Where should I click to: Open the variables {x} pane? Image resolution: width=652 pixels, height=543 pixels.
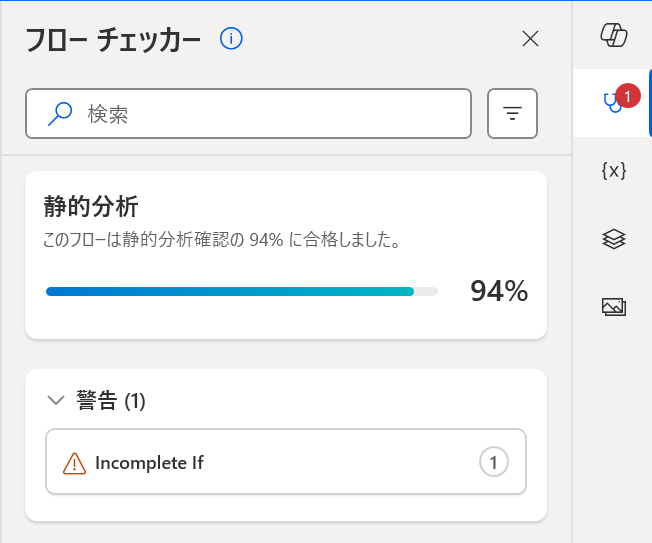click(613, 170)
